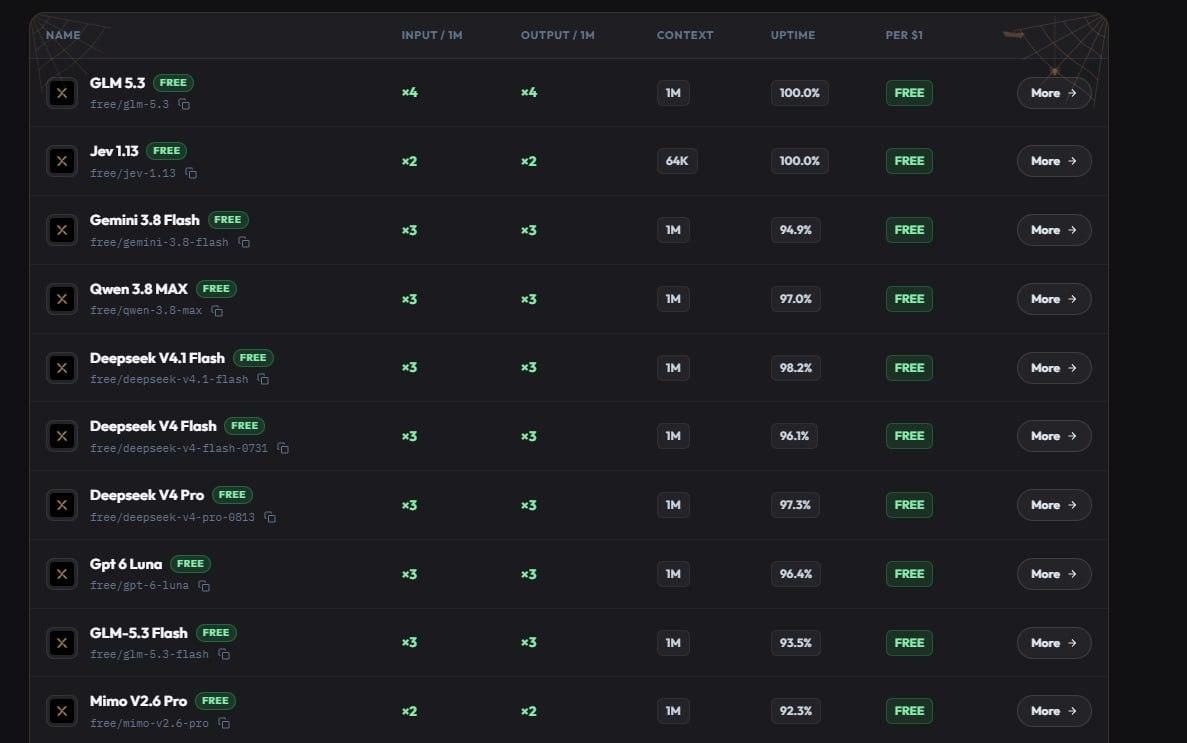Screen dimensions: 1187x743
Task: View More for Deepseek V4.1 Flash
Action: click(x=1054, y=368)
